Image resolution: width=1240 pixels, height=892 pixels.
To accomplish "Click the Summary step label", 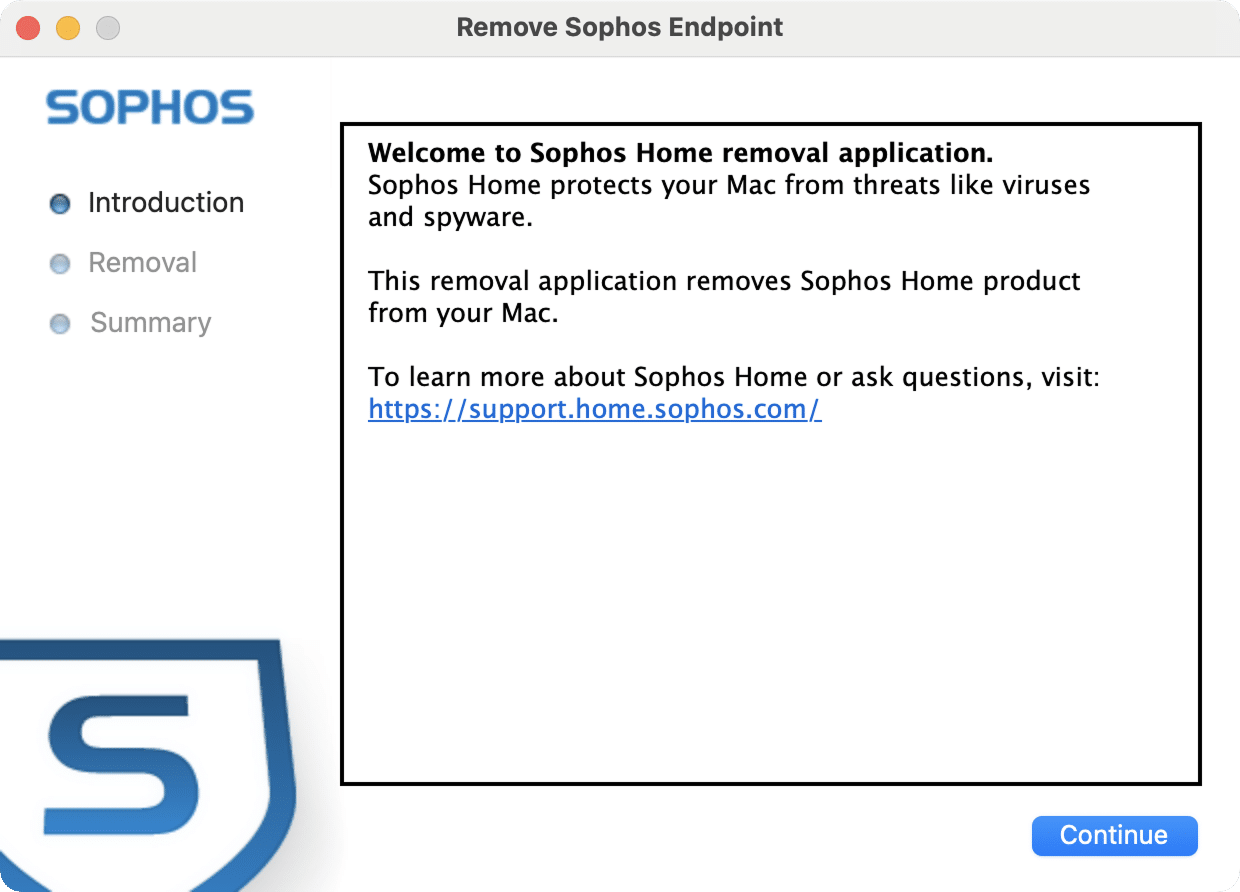I will (150, 322).
